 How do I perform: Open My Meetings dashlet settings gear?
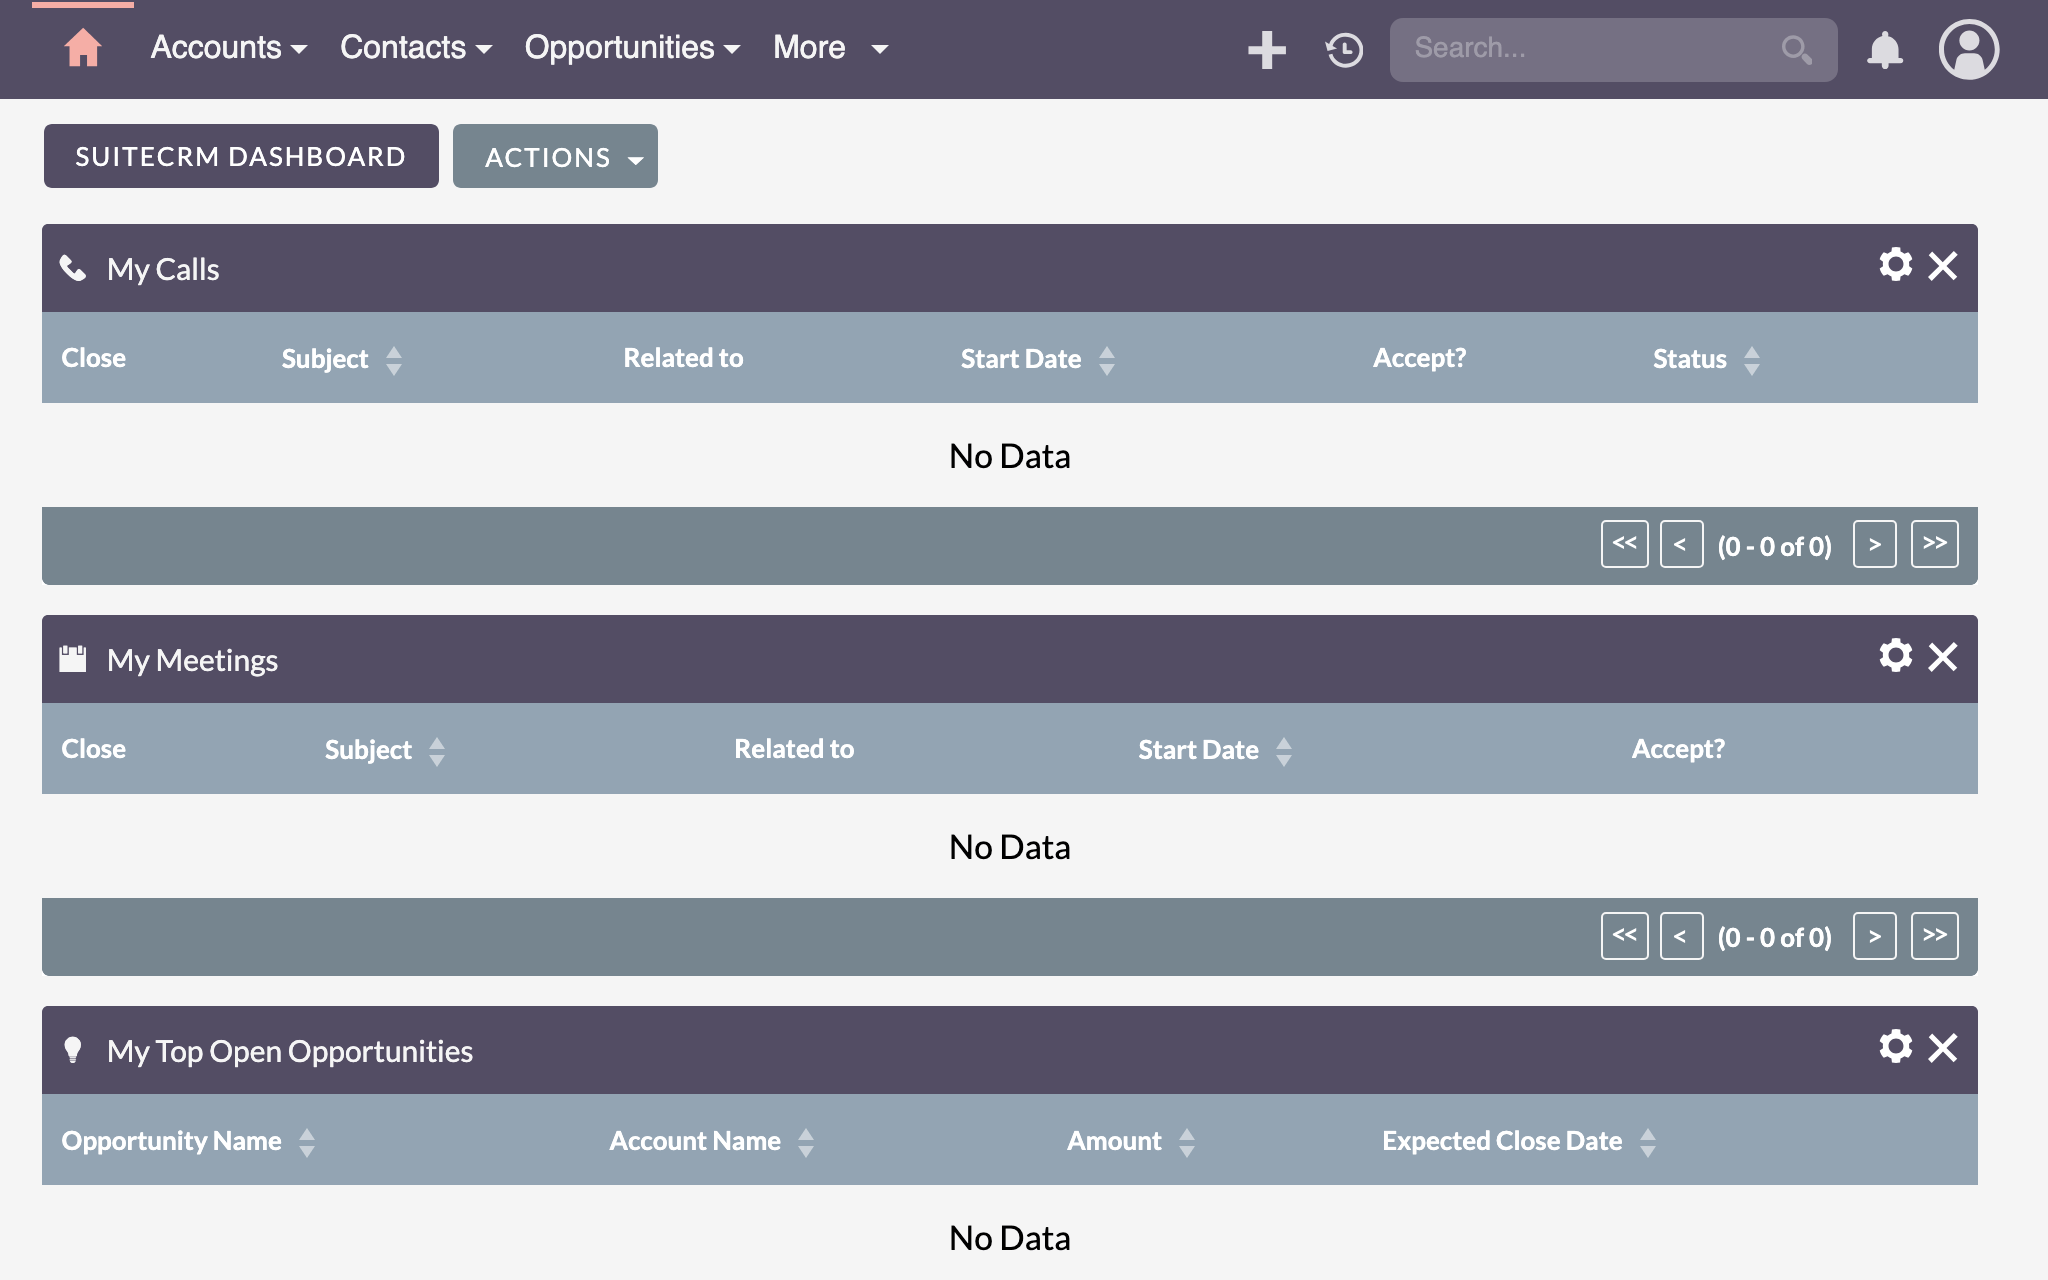click(x=1895, y=656)
